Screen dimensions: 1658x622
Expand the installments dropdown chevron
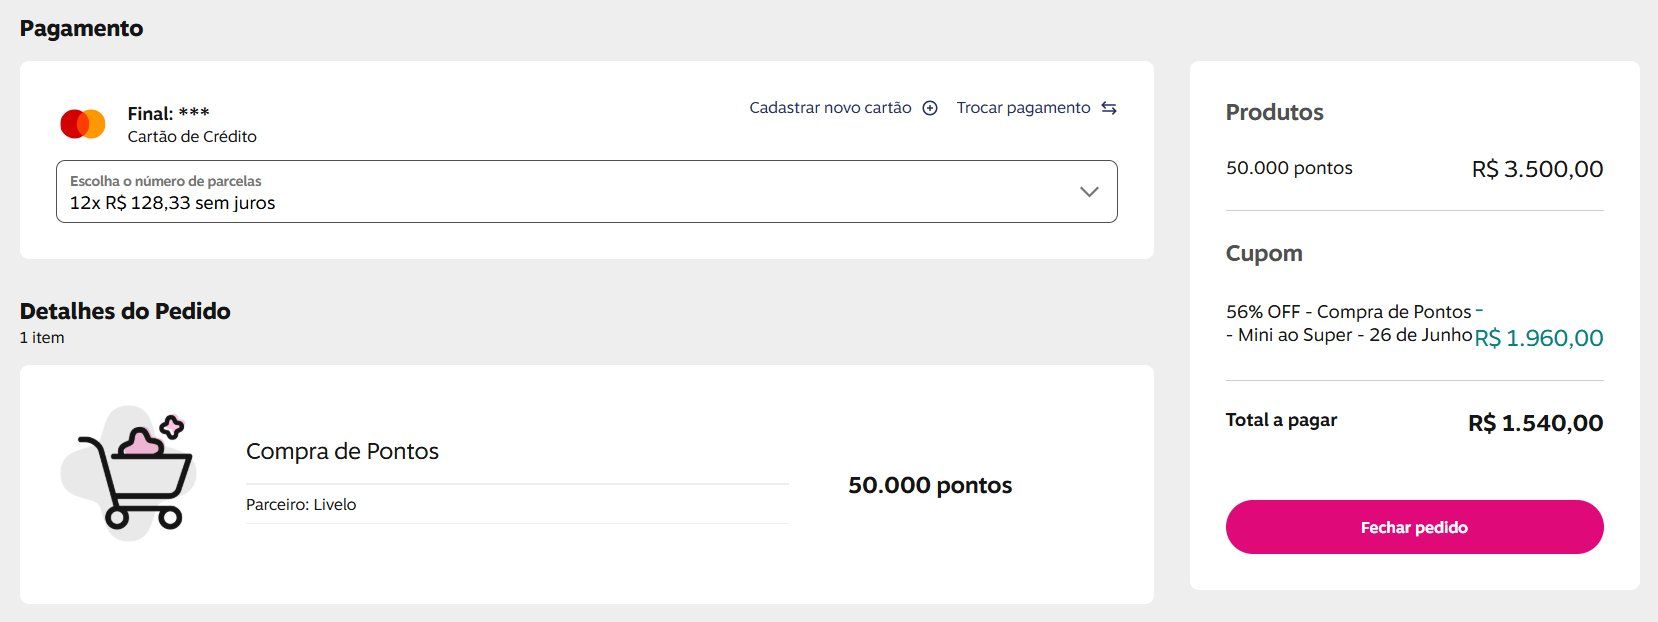[x=1089, y=191]
